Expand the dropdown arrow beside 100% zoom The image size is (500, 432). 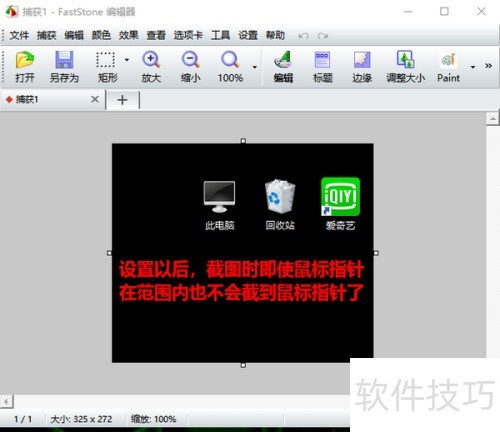(255, 67)
